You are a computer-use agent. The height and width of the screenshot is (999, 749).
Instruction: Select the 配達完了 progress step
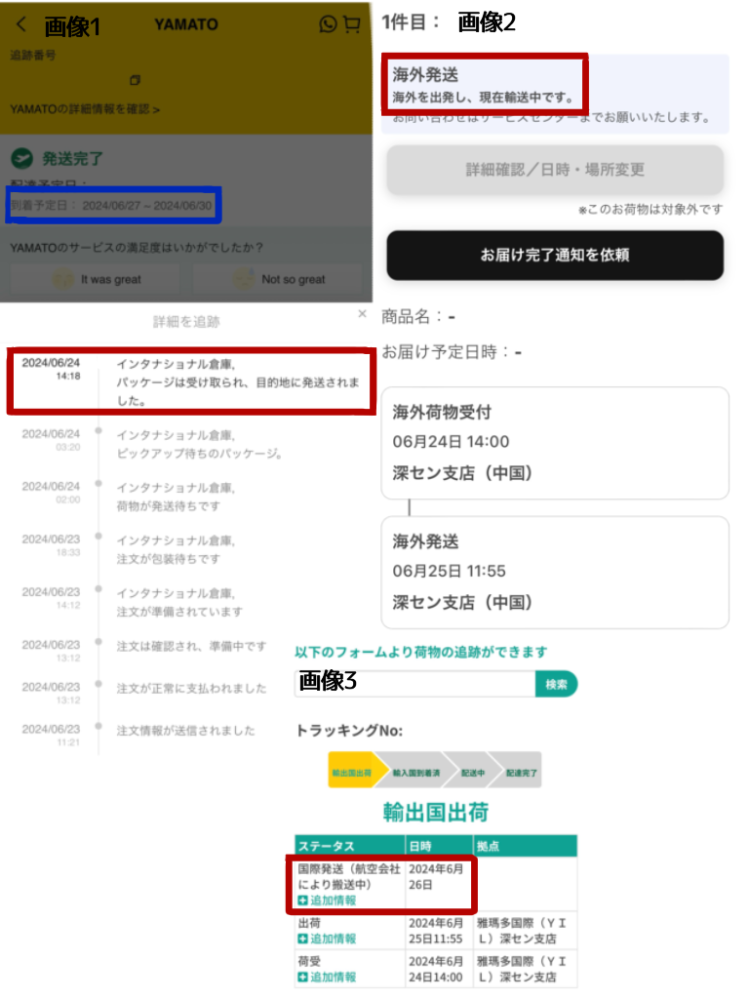click(x=520, y=772)
